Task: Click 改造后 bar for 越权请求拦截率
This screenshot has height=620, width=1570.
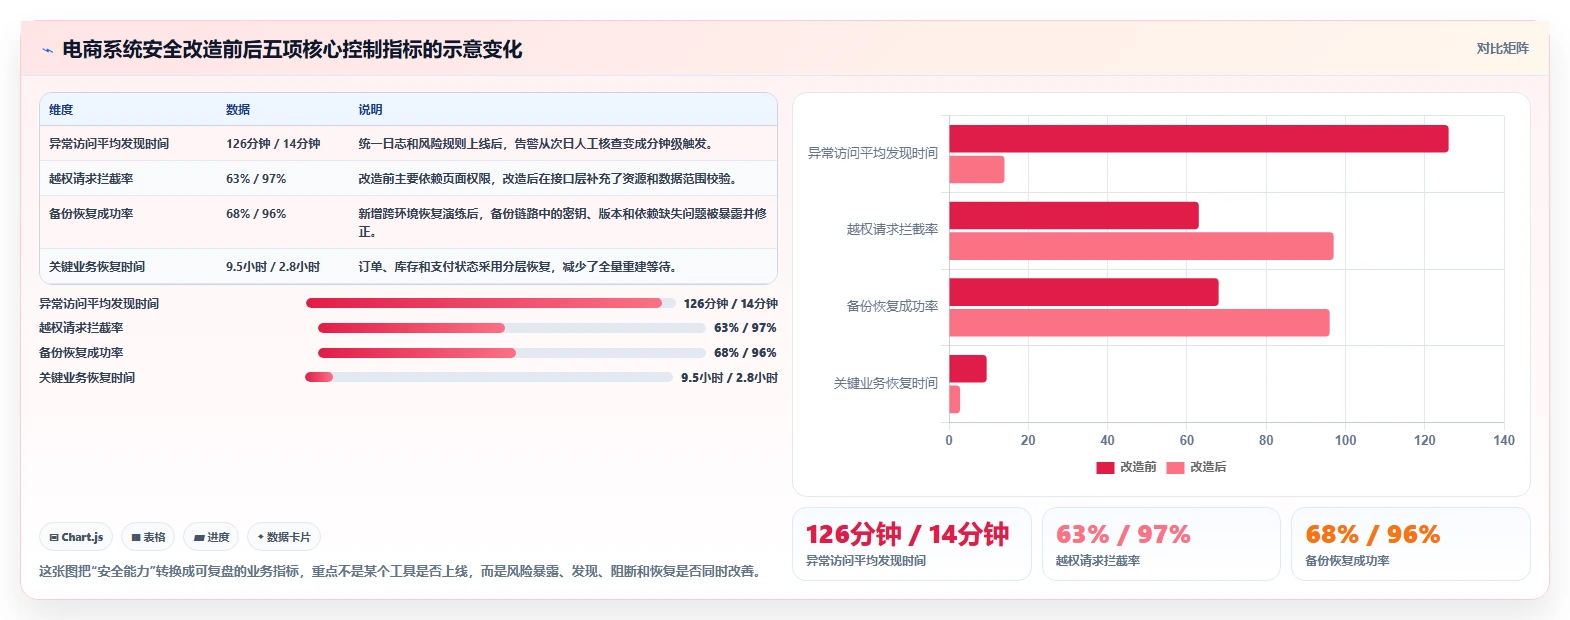Action: tap(1141, 246)
